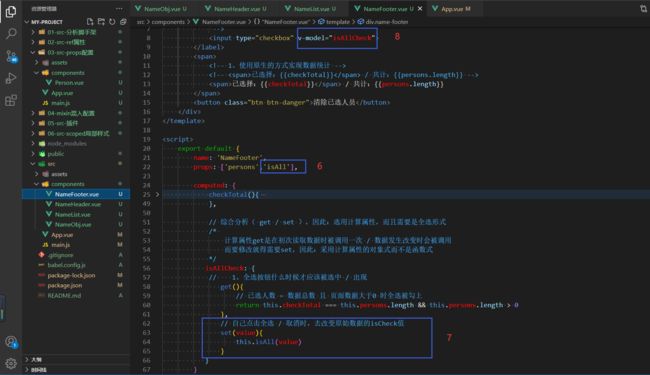Open NameList.vue in the explorer
650x375 pixels.
[77, 214]
